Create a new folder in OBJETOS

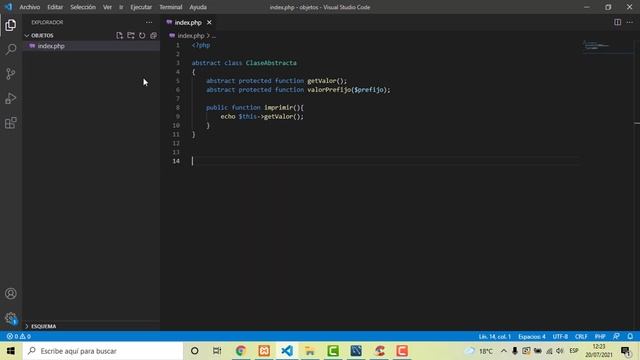[131, 36]
